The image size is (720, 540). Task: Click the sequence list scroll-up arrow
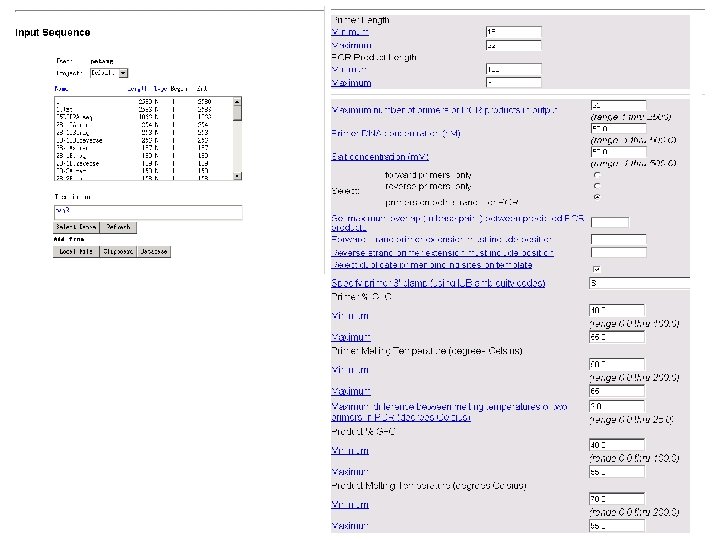click(x=237, y=101)
